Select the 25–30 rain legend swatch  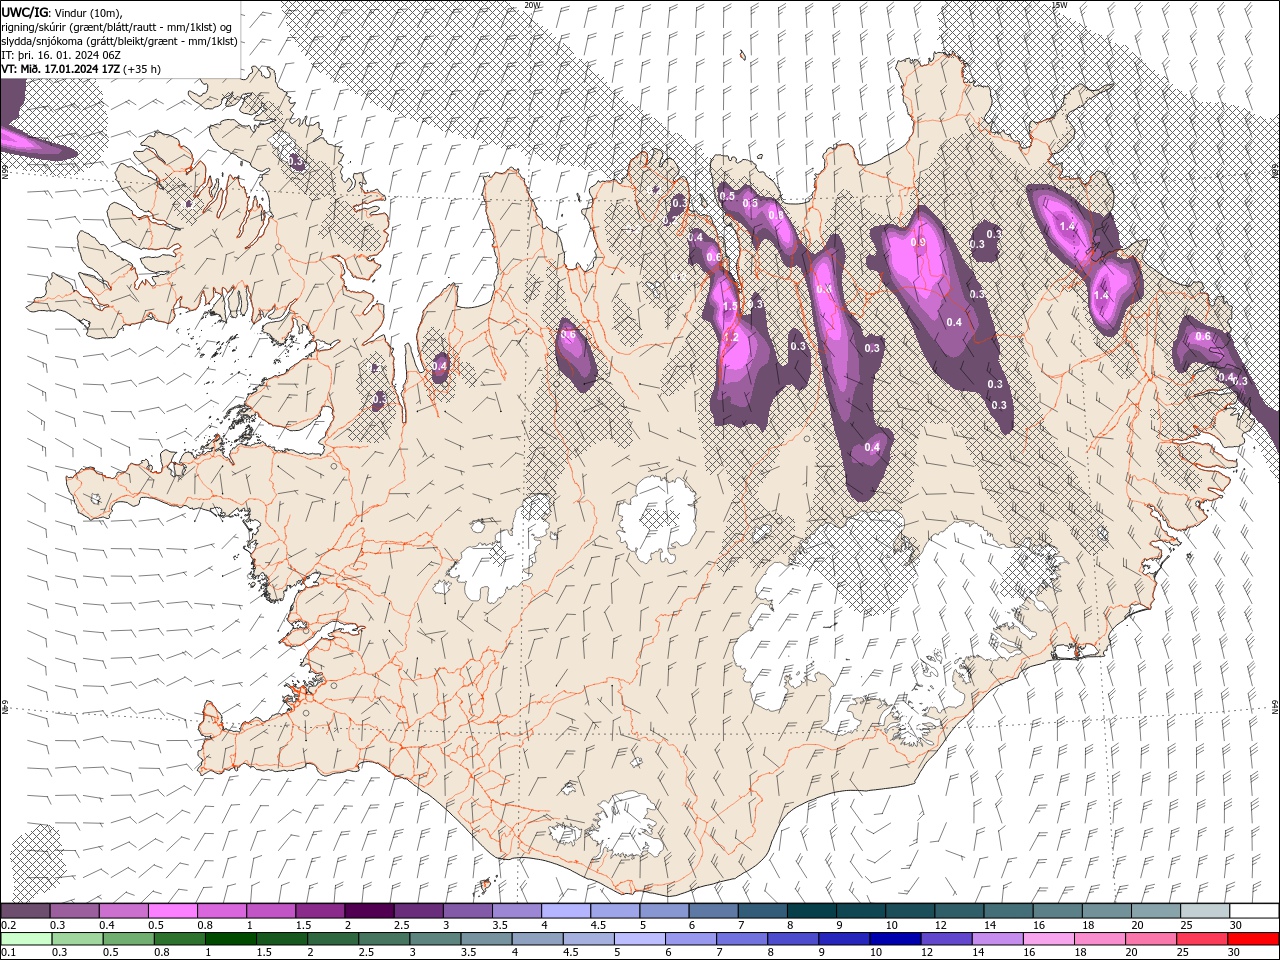tap(1203, 939)
